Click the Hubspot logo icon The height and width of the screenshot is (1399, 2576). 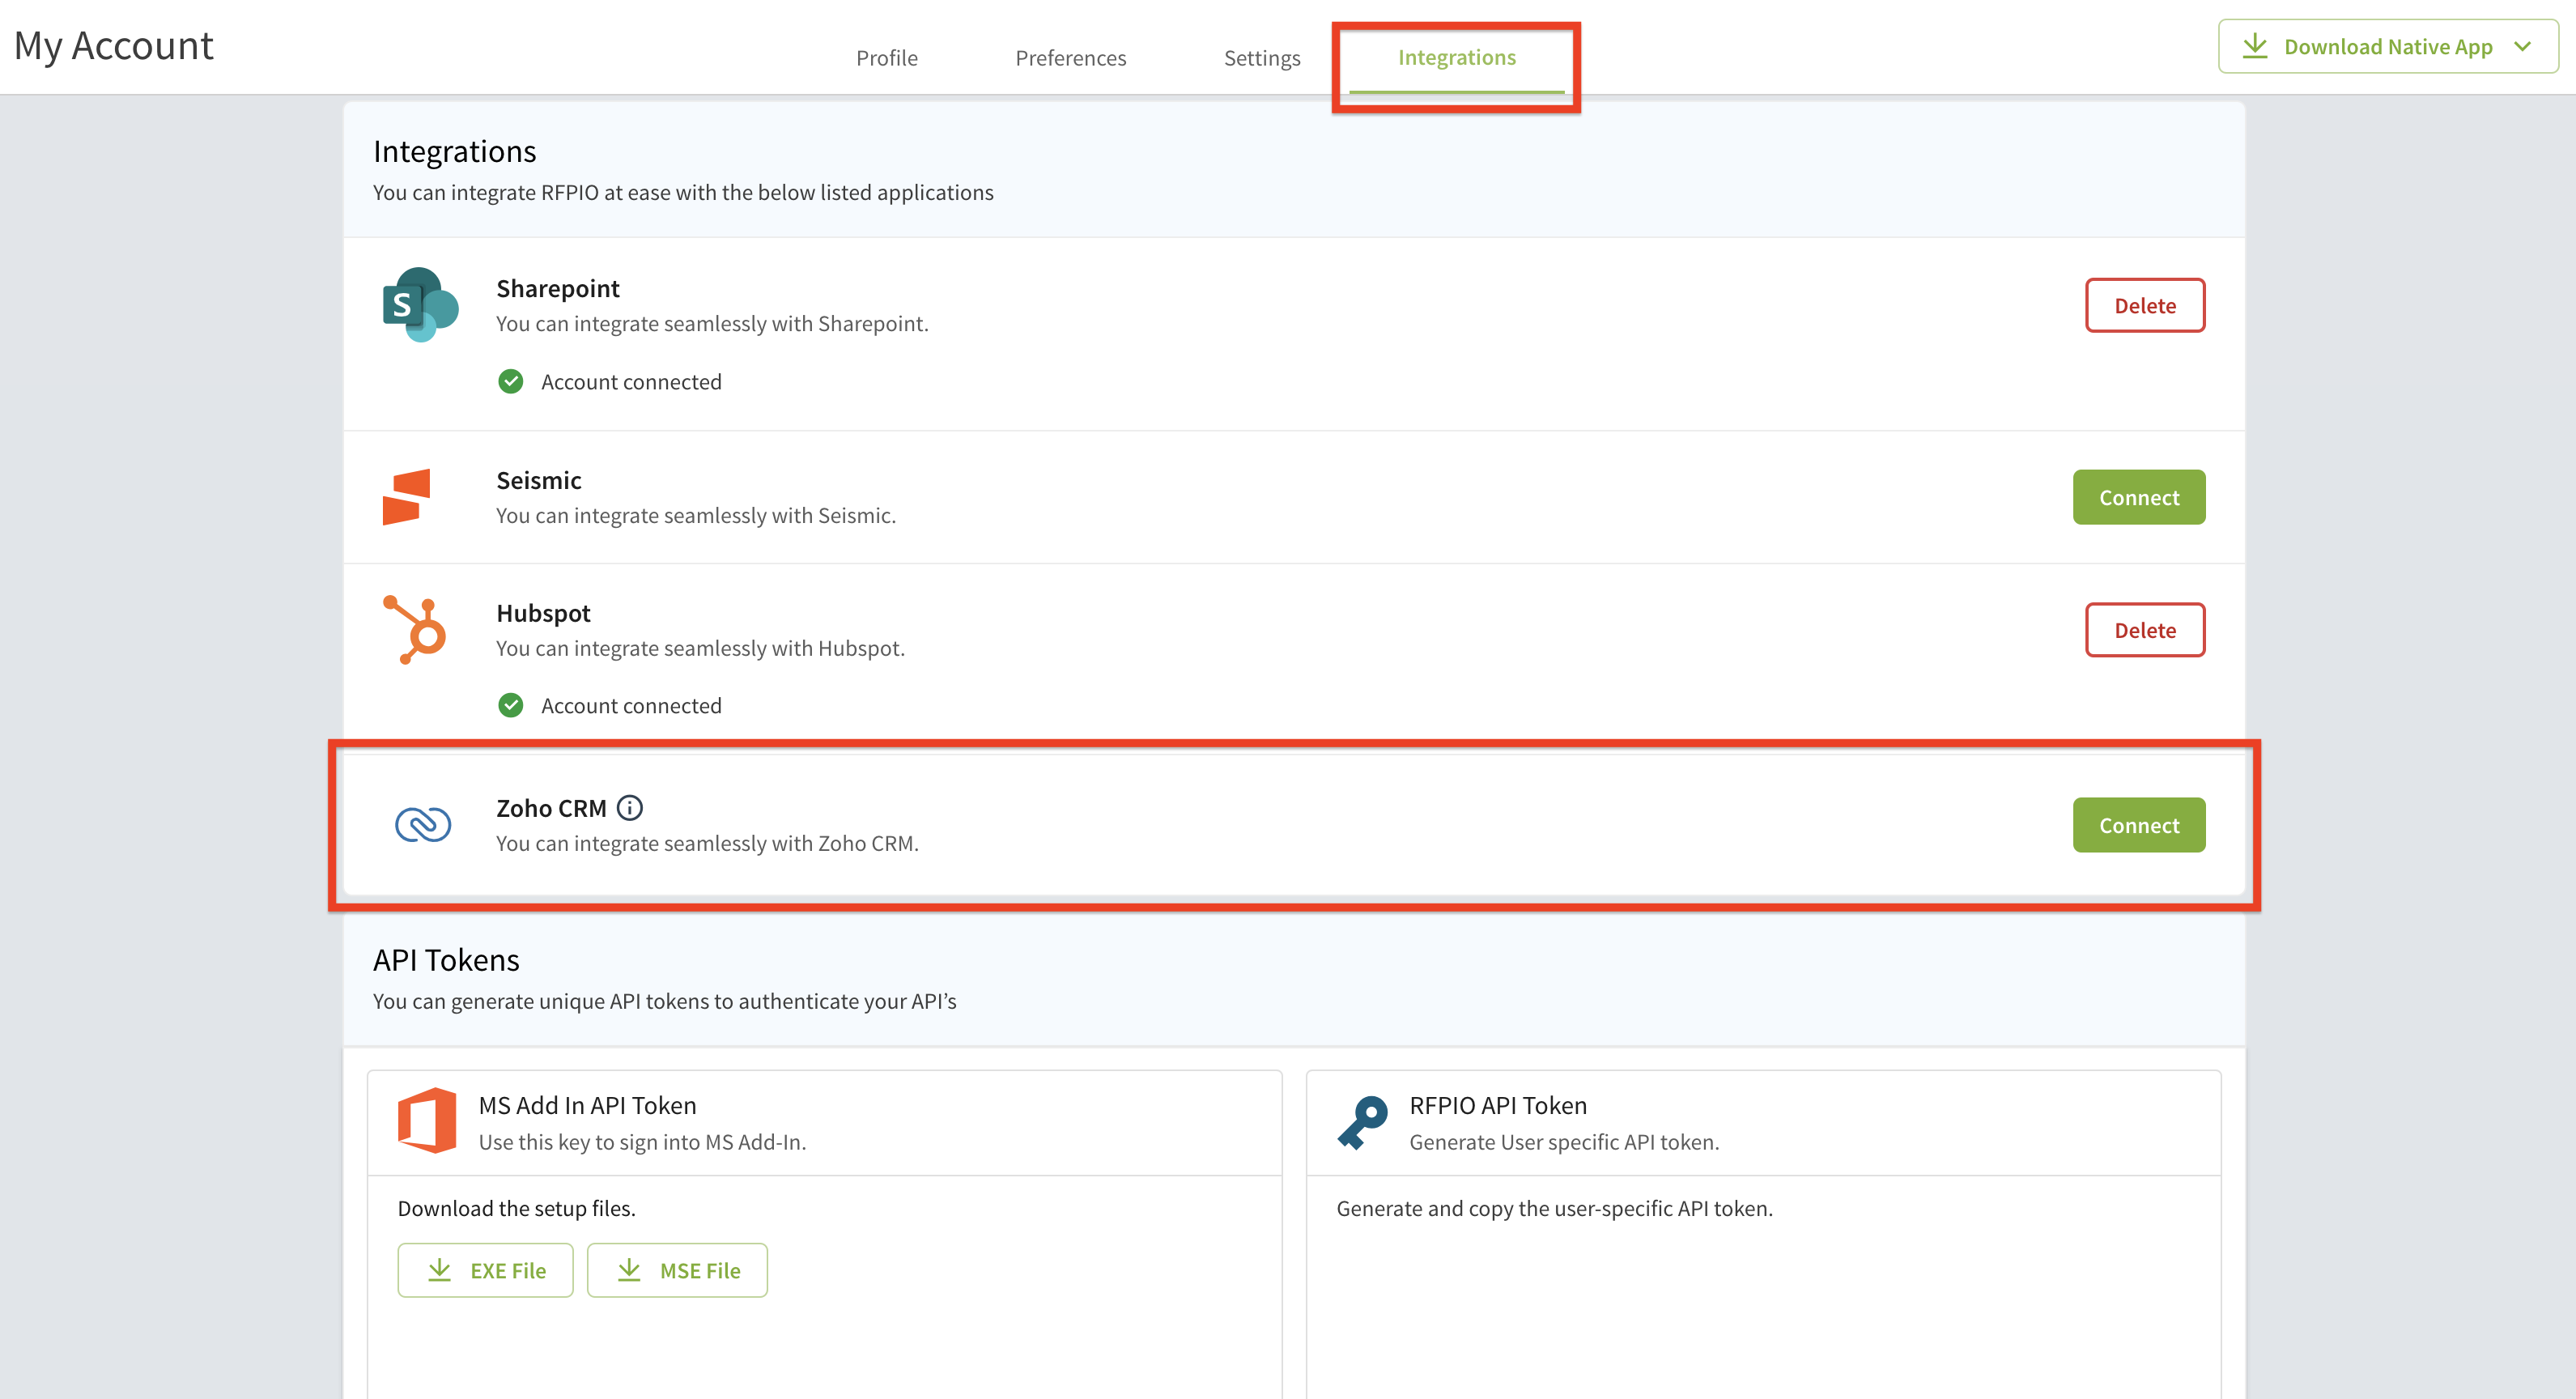pos(414,629)
